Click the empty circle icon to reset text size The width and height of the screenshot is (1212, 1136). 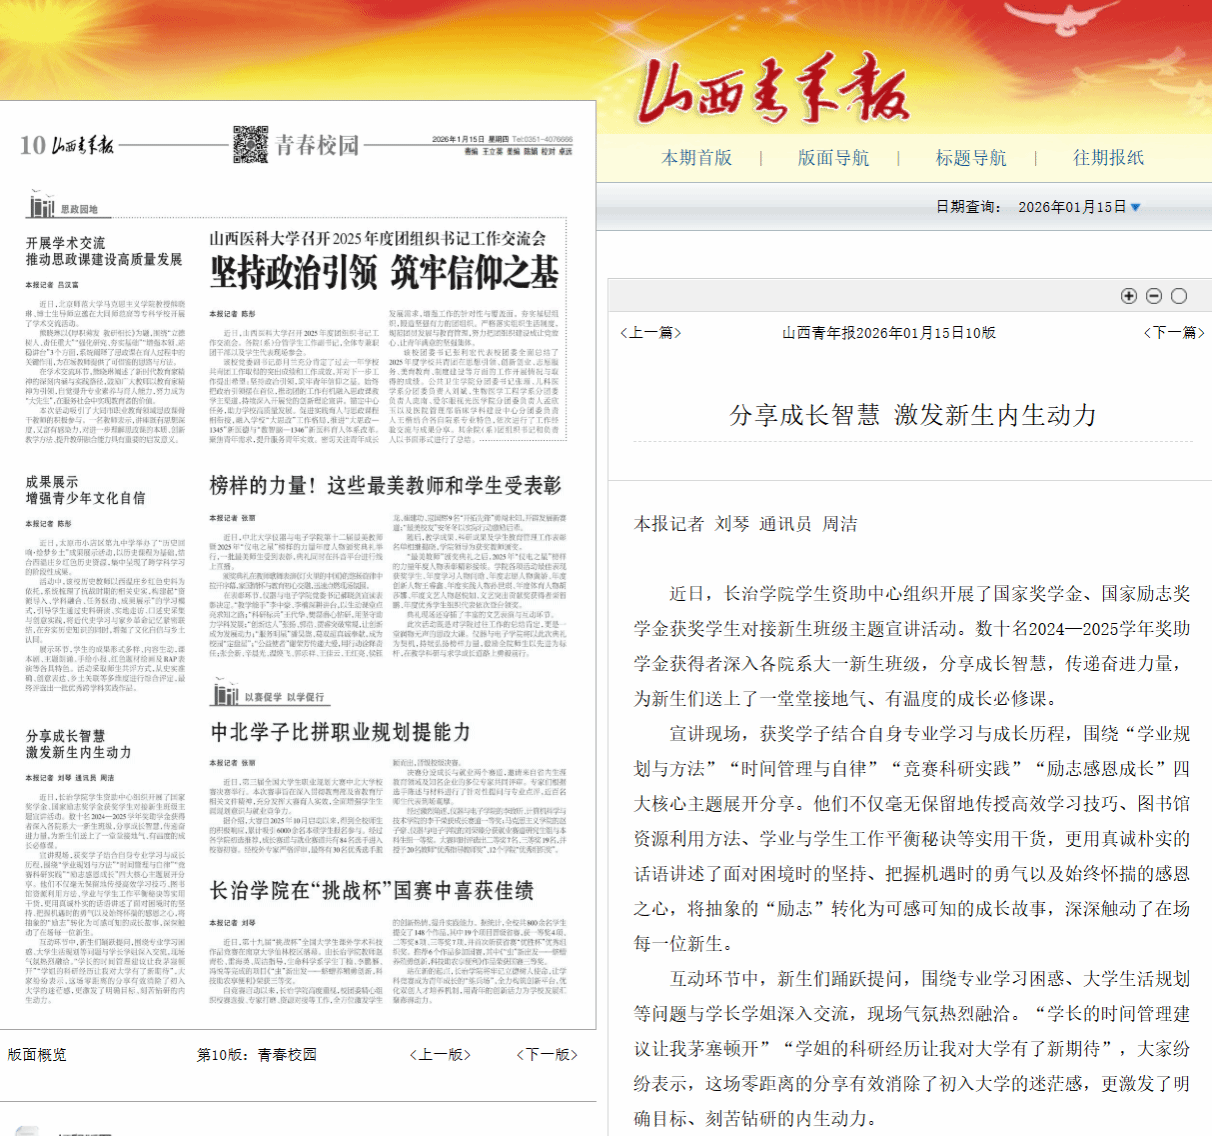tap(1179, 296)
